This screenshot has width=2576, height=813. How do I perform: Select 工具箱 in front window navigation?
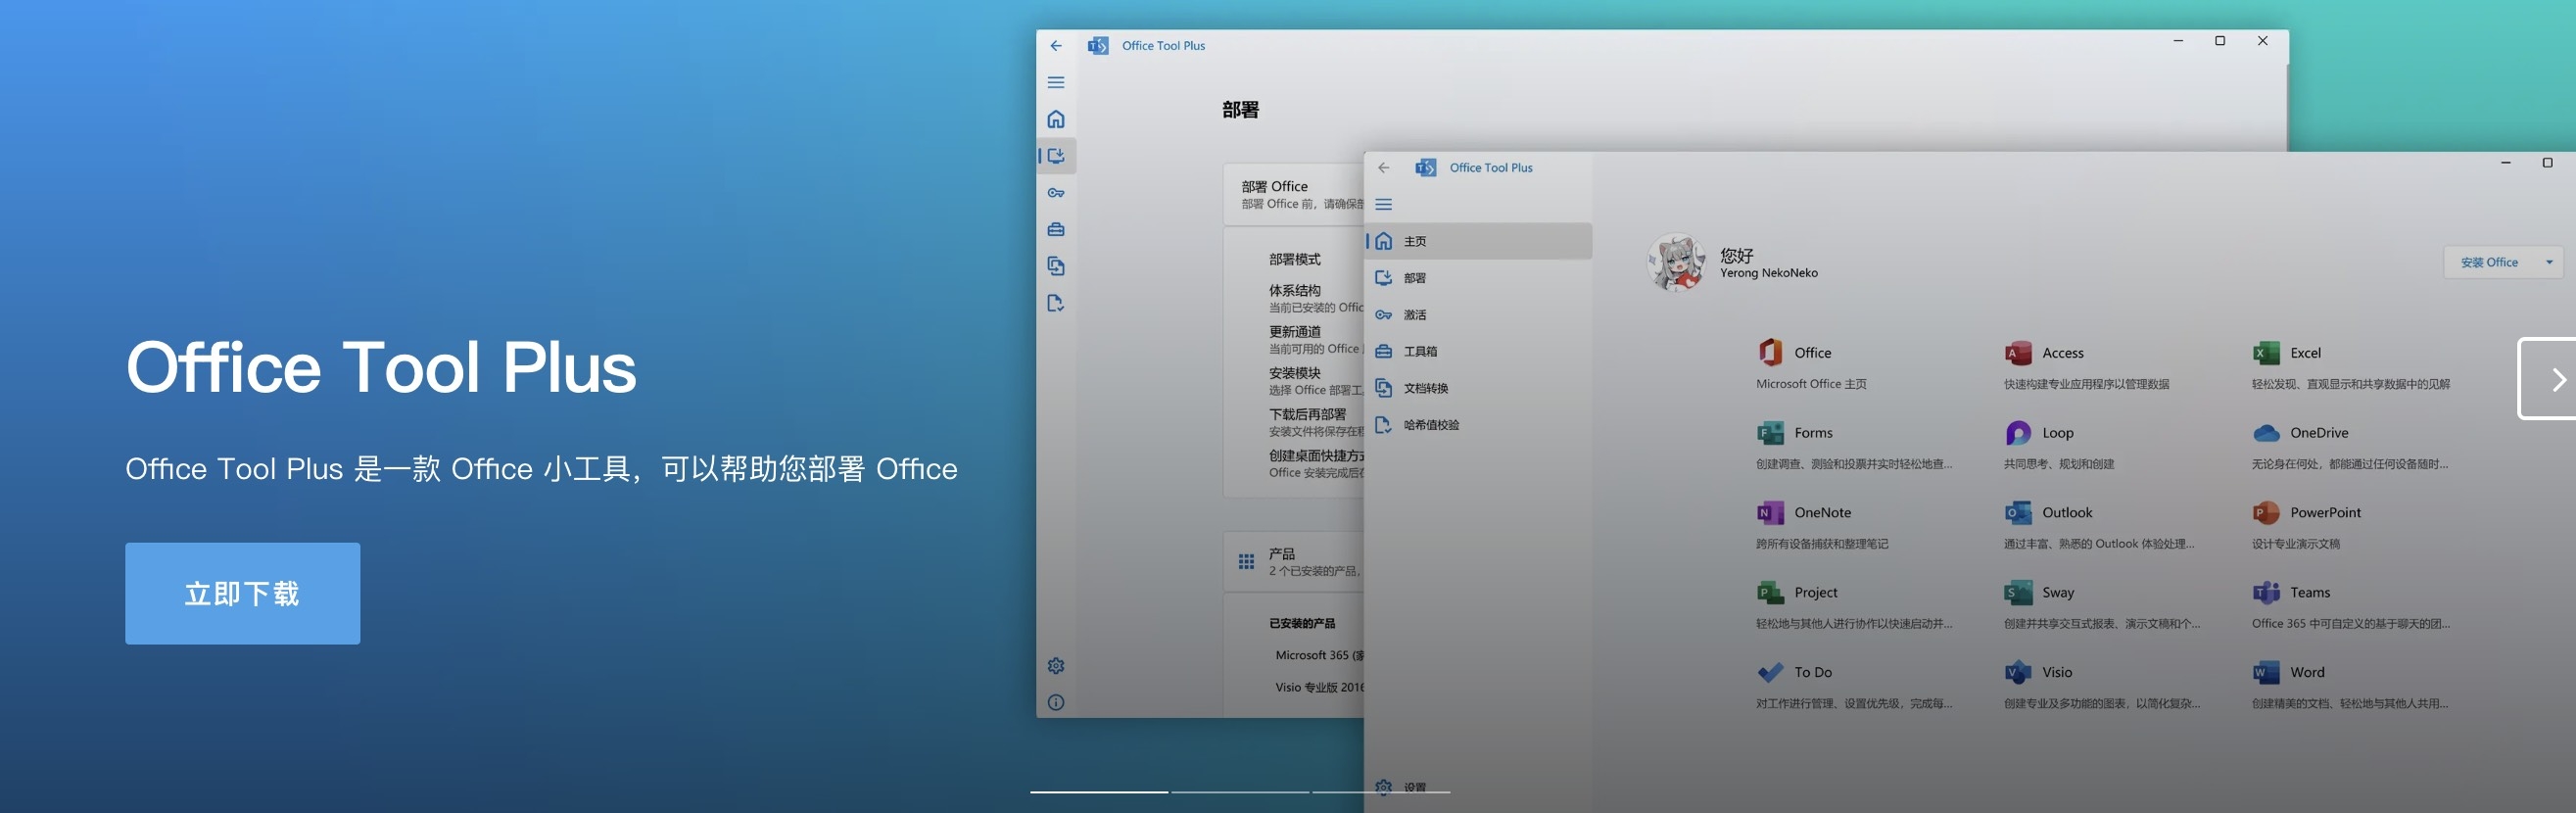1479,351
